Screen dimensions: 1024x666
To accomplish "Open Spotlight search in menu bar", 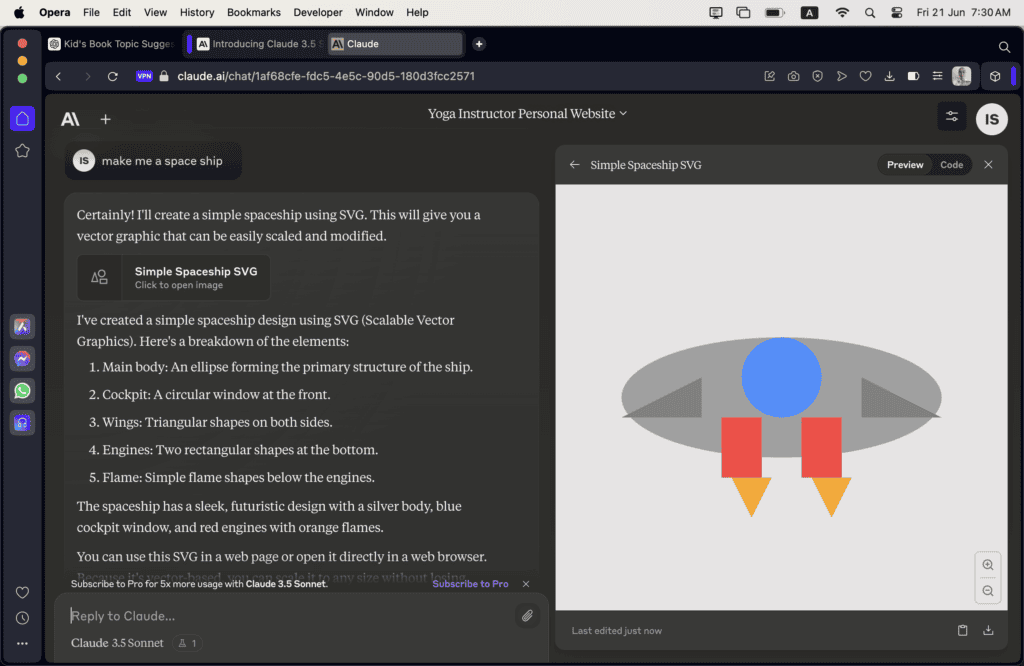I will pyautogui.click(x=869, y=12).
